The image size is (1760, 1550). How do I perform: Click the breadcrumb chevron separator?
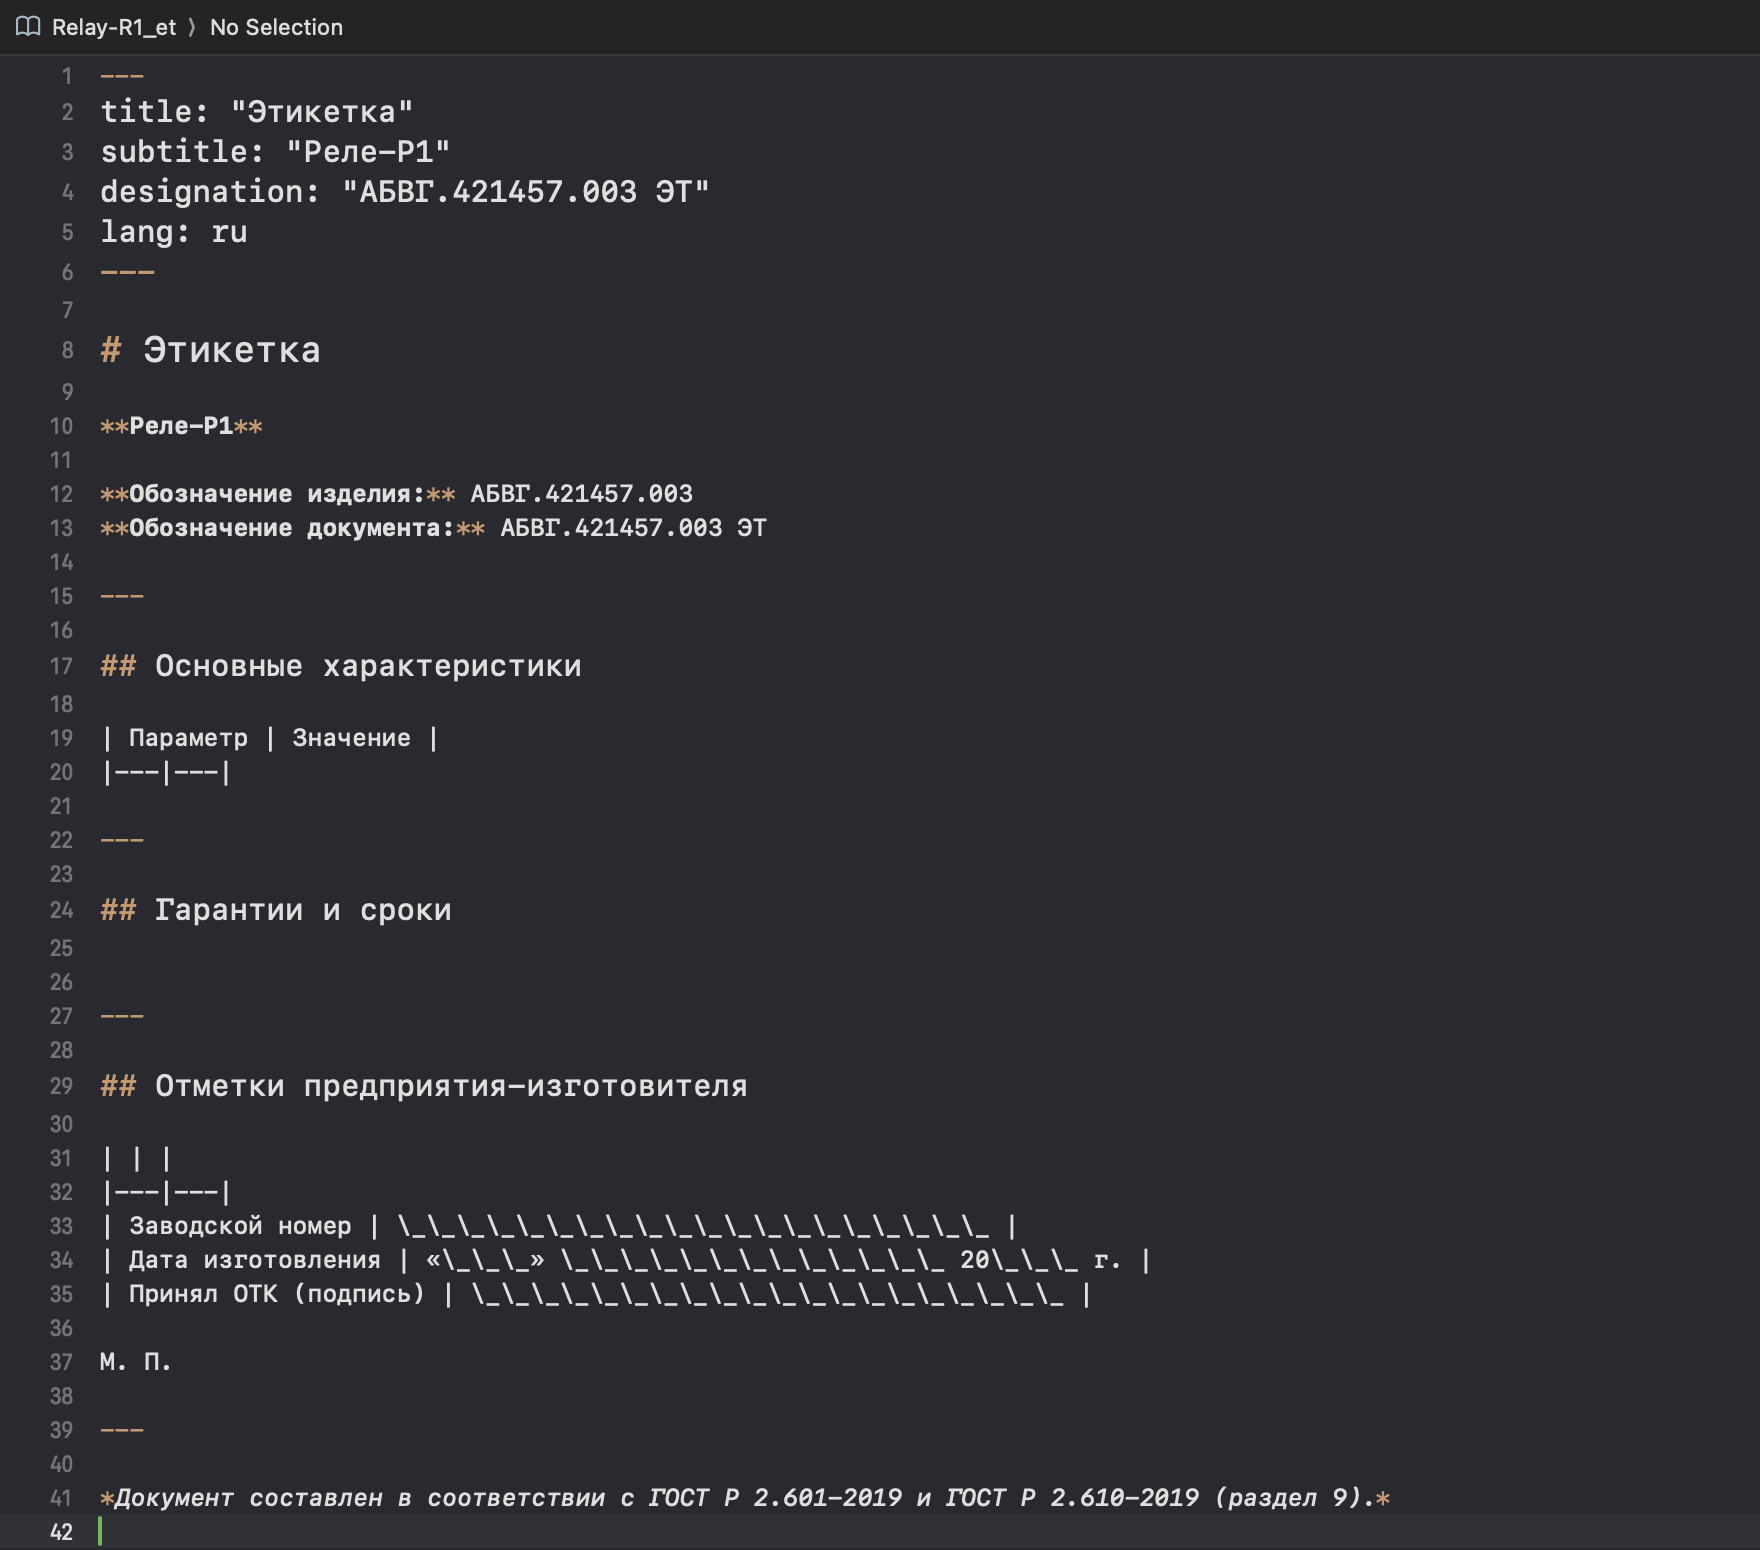click(x=192, y=27)
